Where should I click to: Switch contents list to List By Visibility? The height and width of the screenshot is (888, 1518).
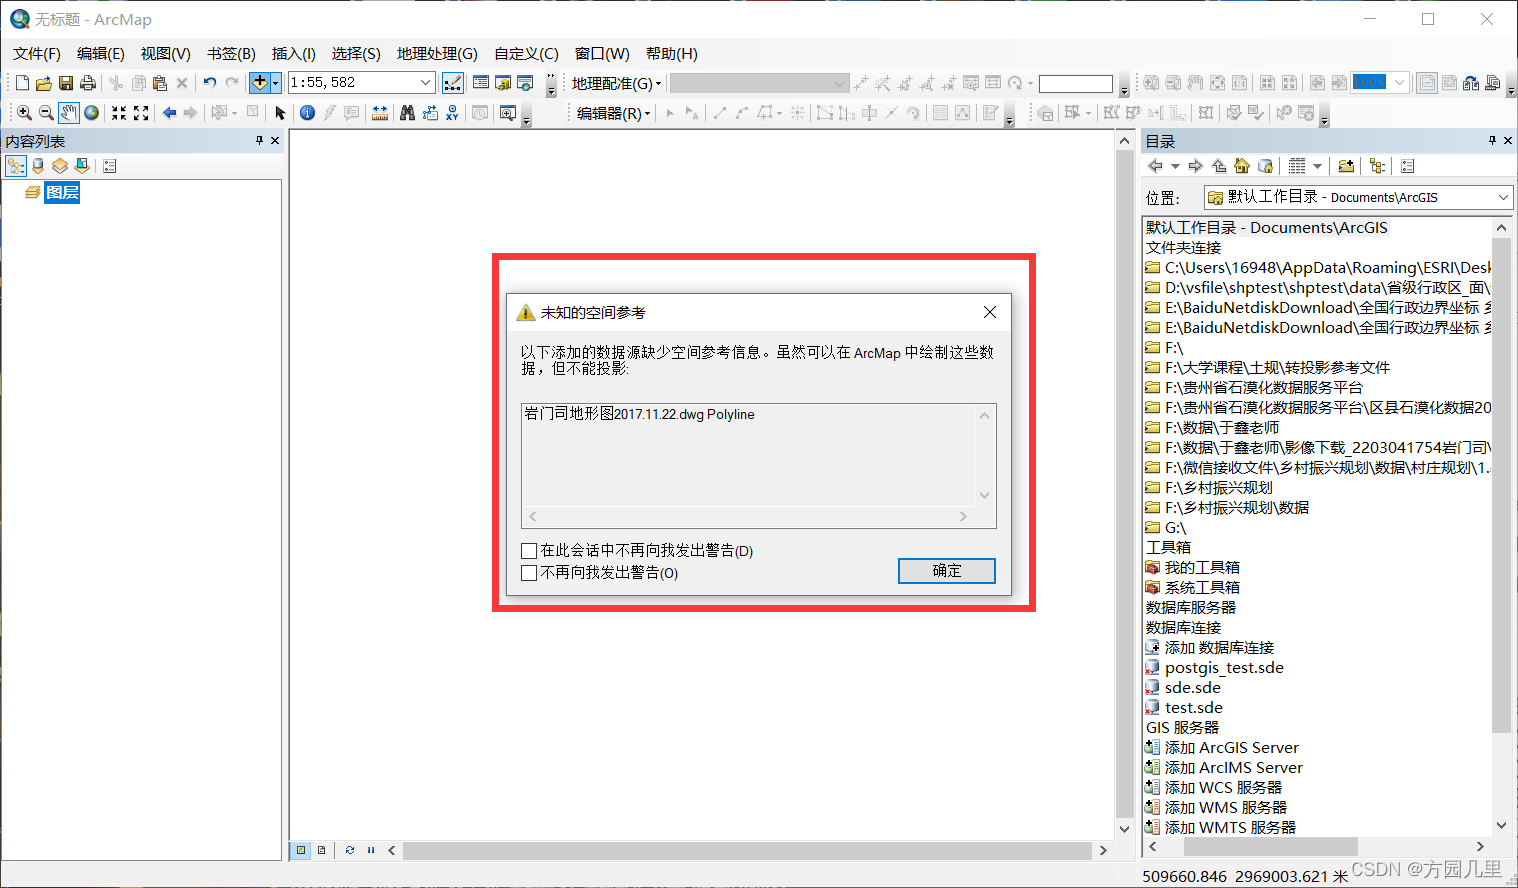tap(60, 166)
